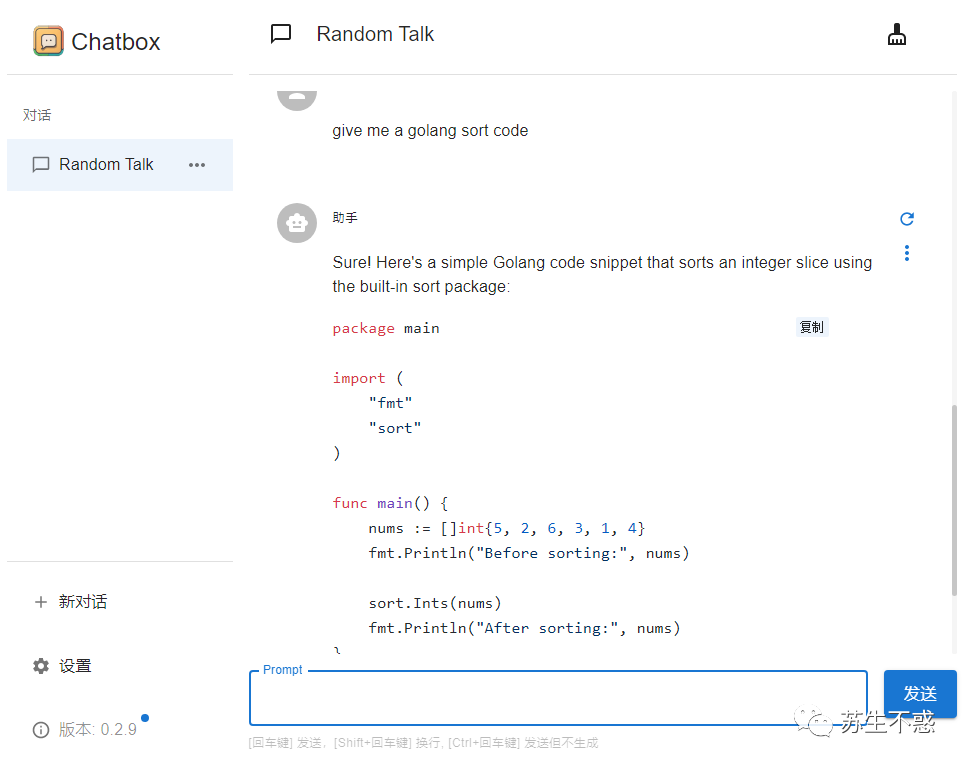967x765 pixels.
Task: Click the chat icon in Random Talk sidebar item
Action: pyautogui.click(x=41, y=165)
